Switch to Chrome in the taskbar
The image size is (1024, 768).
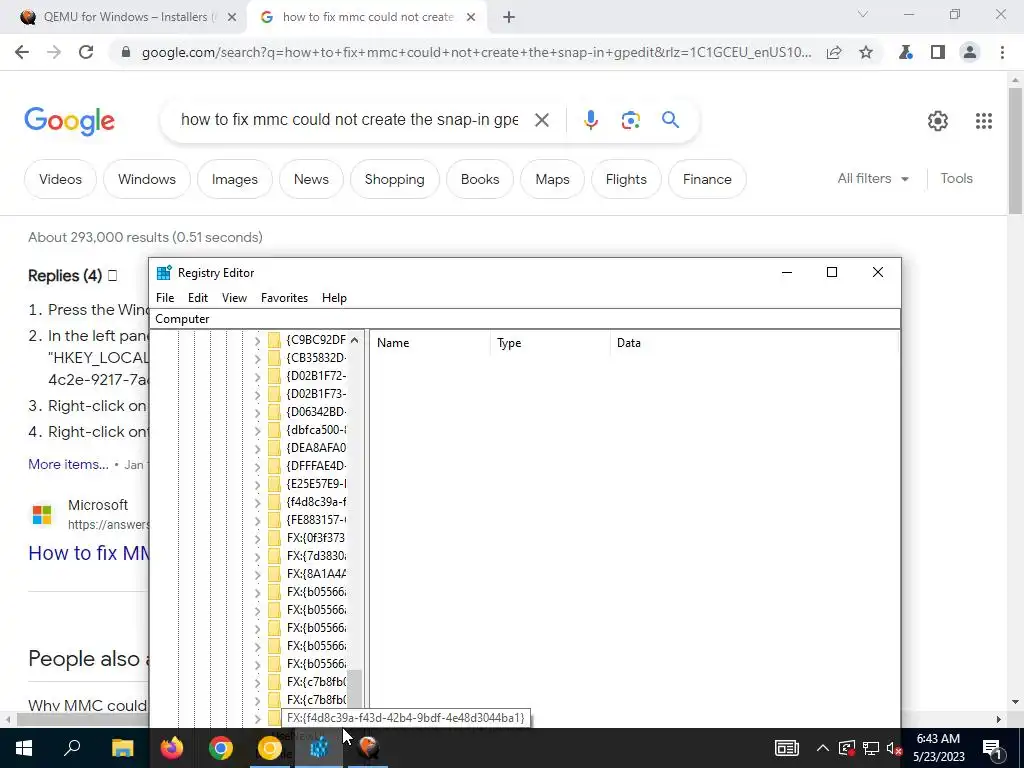(221, 748)
